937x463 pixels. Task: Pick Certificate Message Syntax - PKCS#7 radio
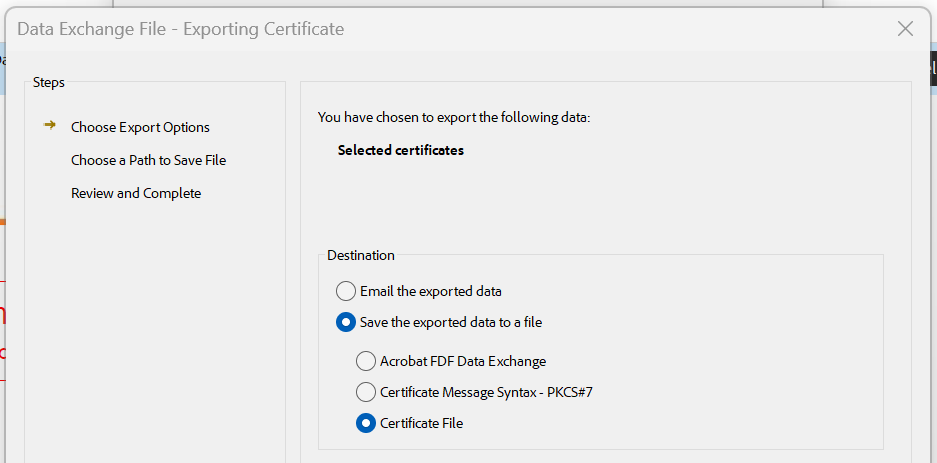pyautogui.click(x=366, y=392)
